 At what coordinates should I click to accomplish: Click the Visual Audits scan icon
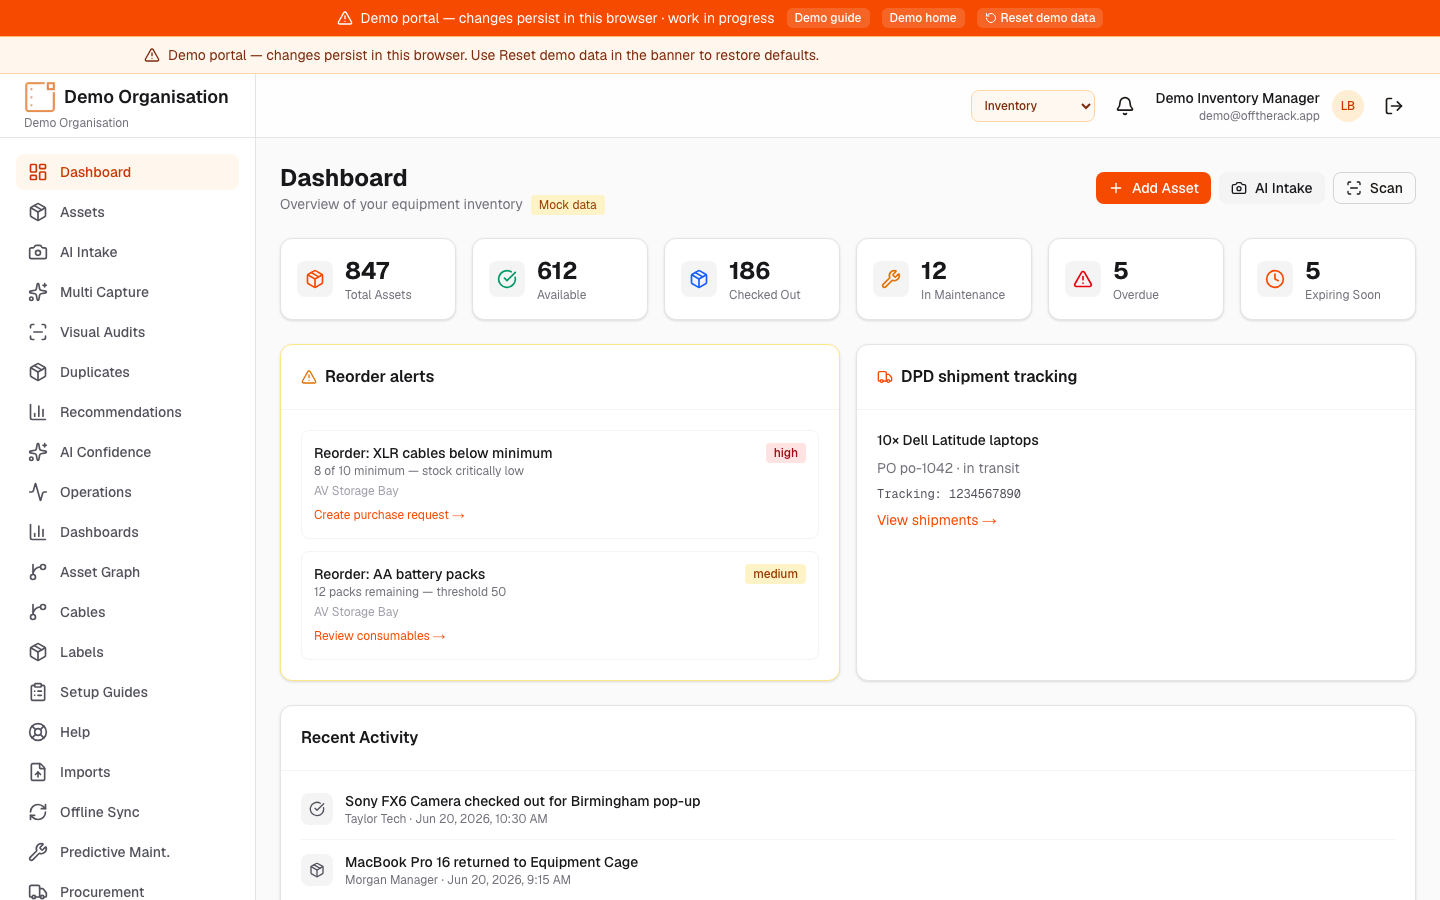pos(38,332)
